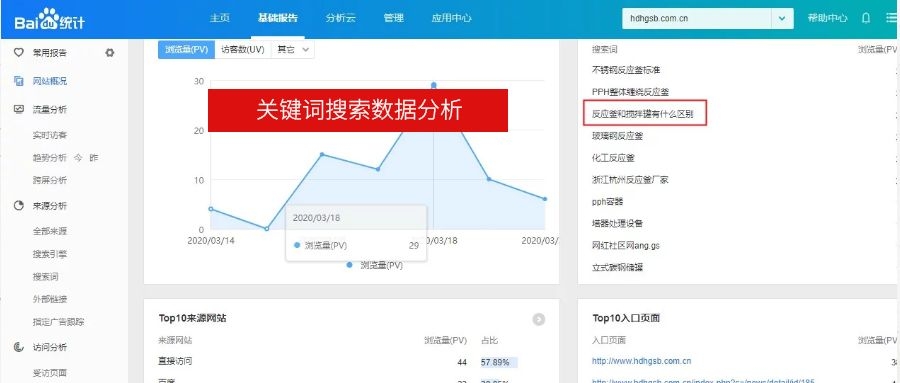Click the 占比 column header

[490, 340]
